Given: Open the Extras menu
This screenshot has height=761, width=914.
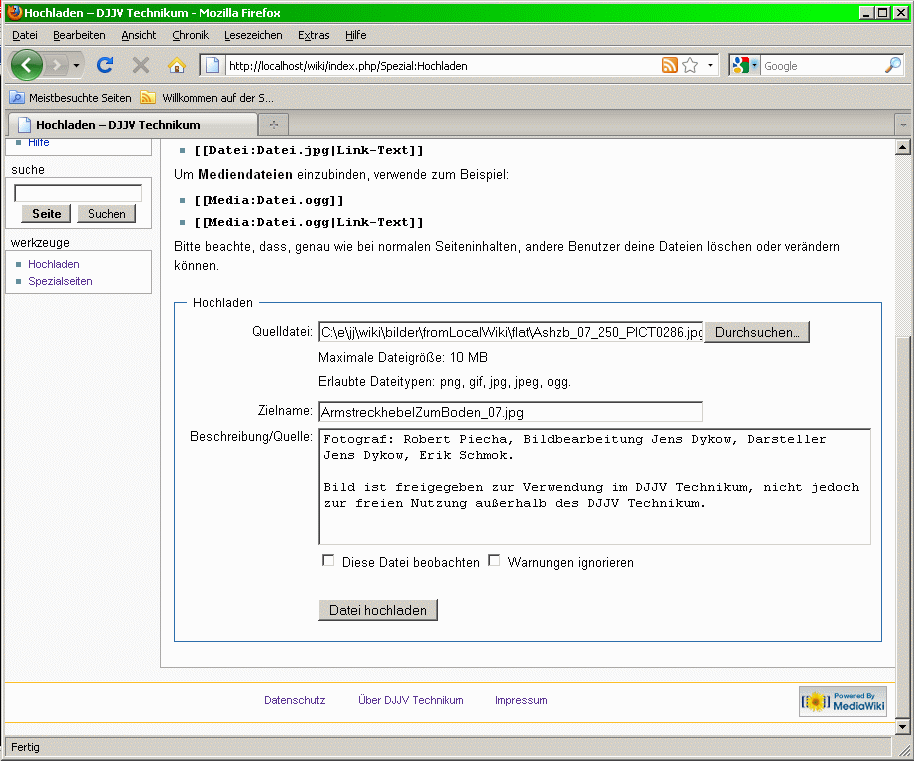Looking at the screenshot, I should pos(314,35).
